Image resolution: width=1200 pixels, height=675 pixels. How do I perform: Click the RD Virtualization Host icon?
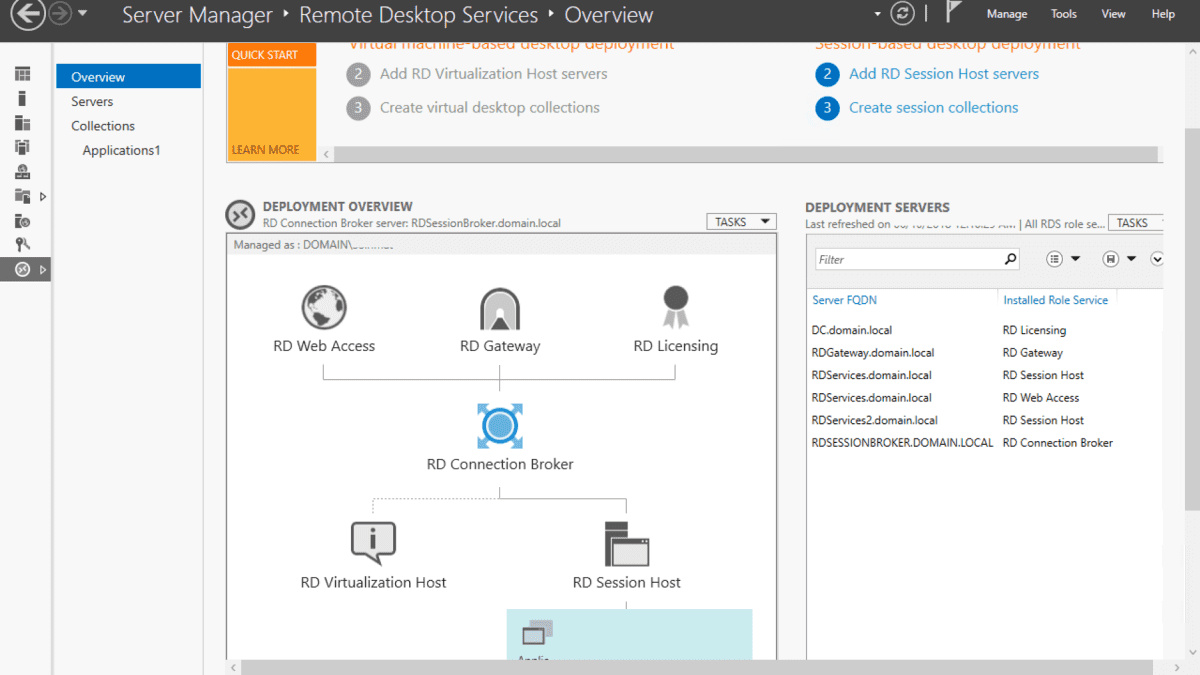click(373, 543)
